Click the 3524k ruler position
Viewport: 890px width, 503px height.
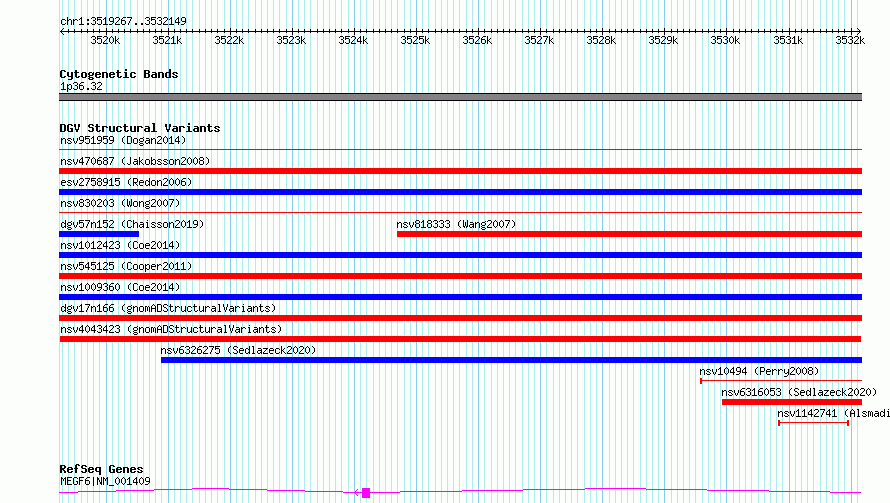(x=353, y=40)
